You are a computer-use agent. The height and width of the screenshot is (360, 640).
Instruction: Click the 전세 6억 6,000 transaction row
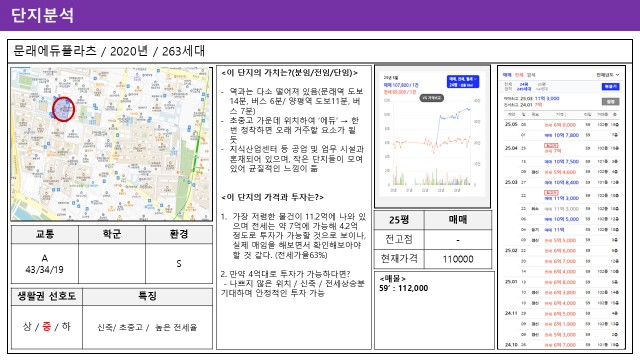[561, 251]
